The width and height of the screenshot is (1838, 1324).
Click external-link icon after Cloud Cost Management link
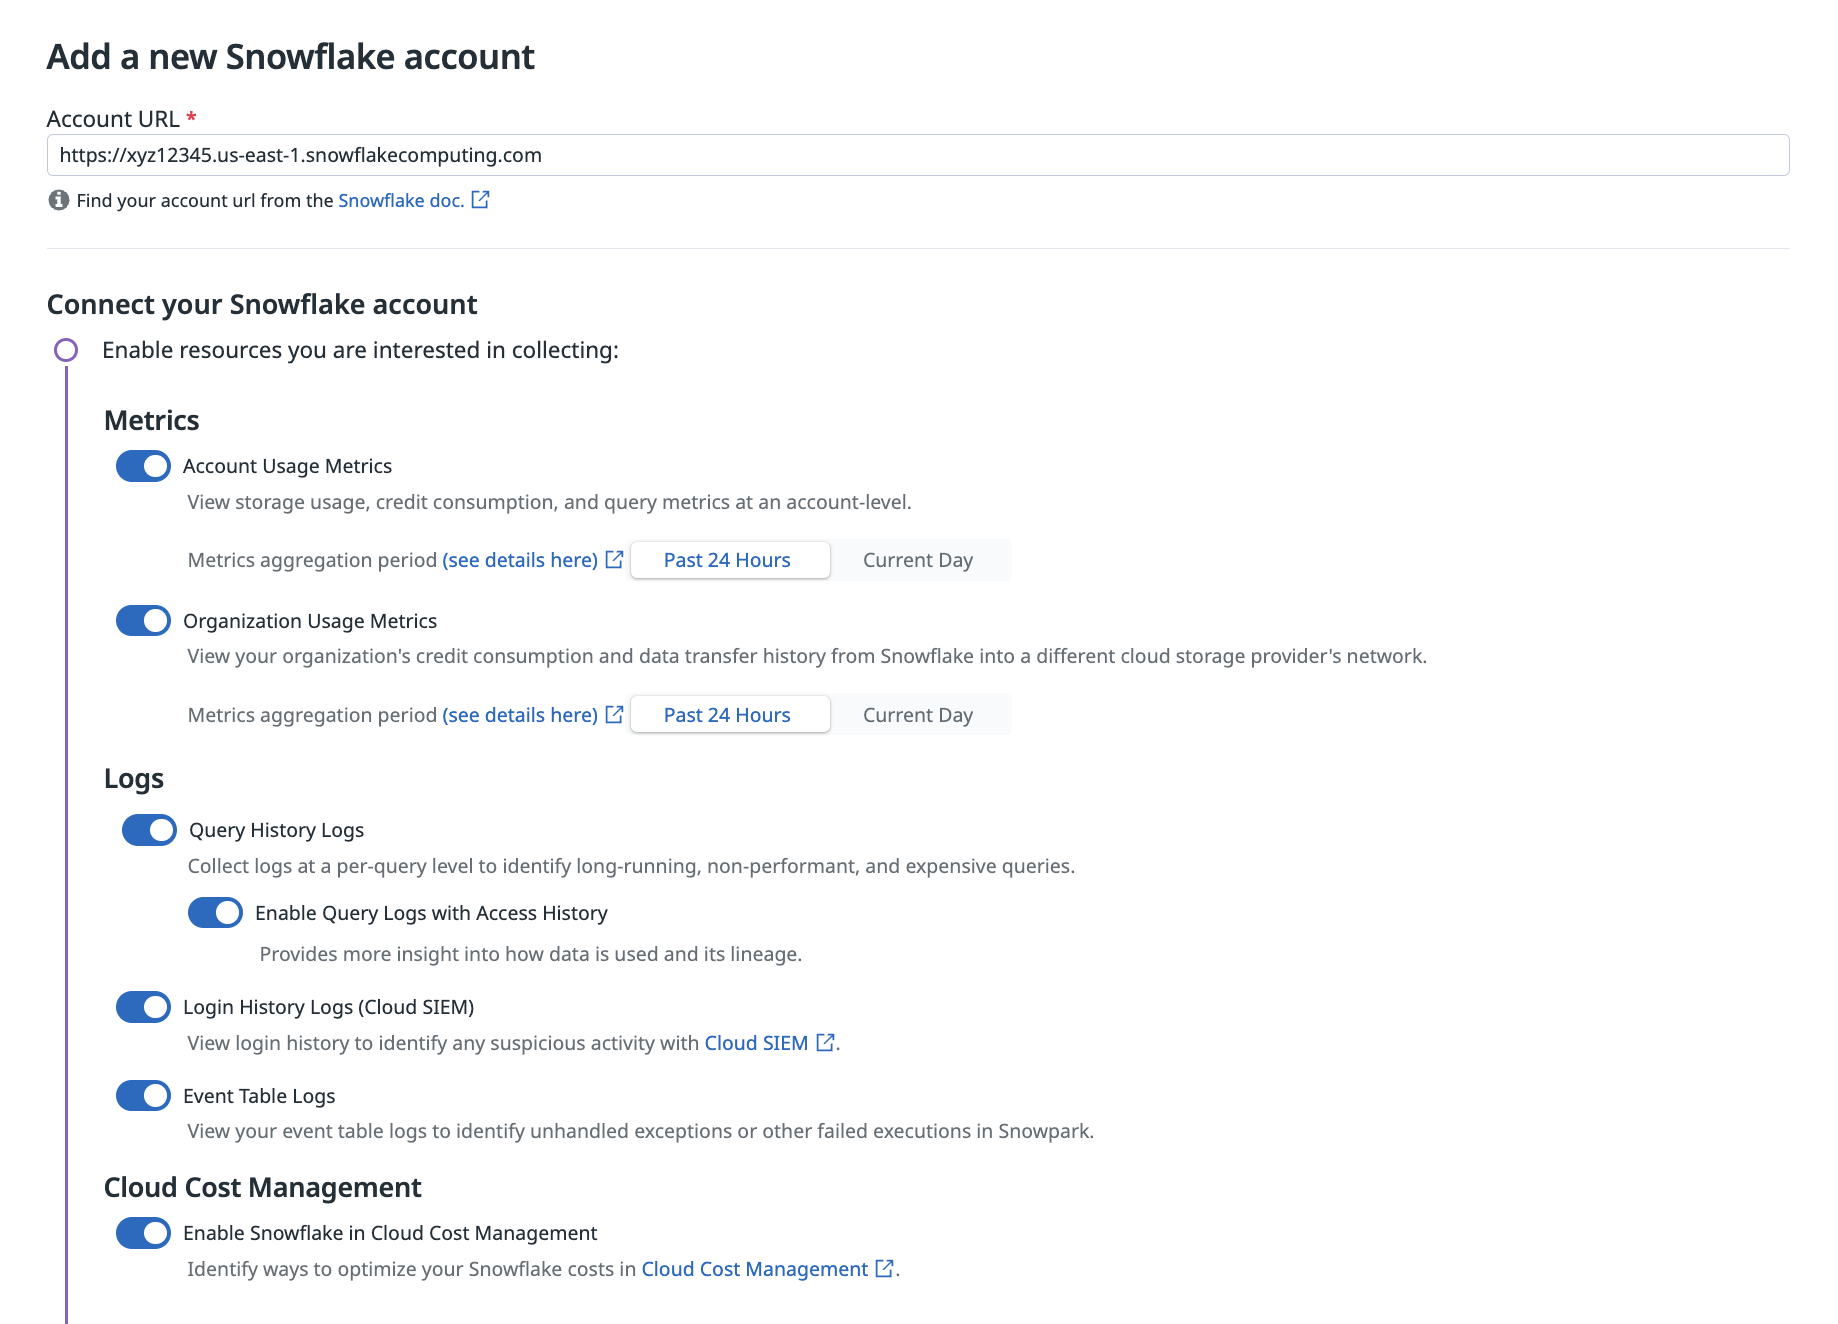tap(884, 1268)
